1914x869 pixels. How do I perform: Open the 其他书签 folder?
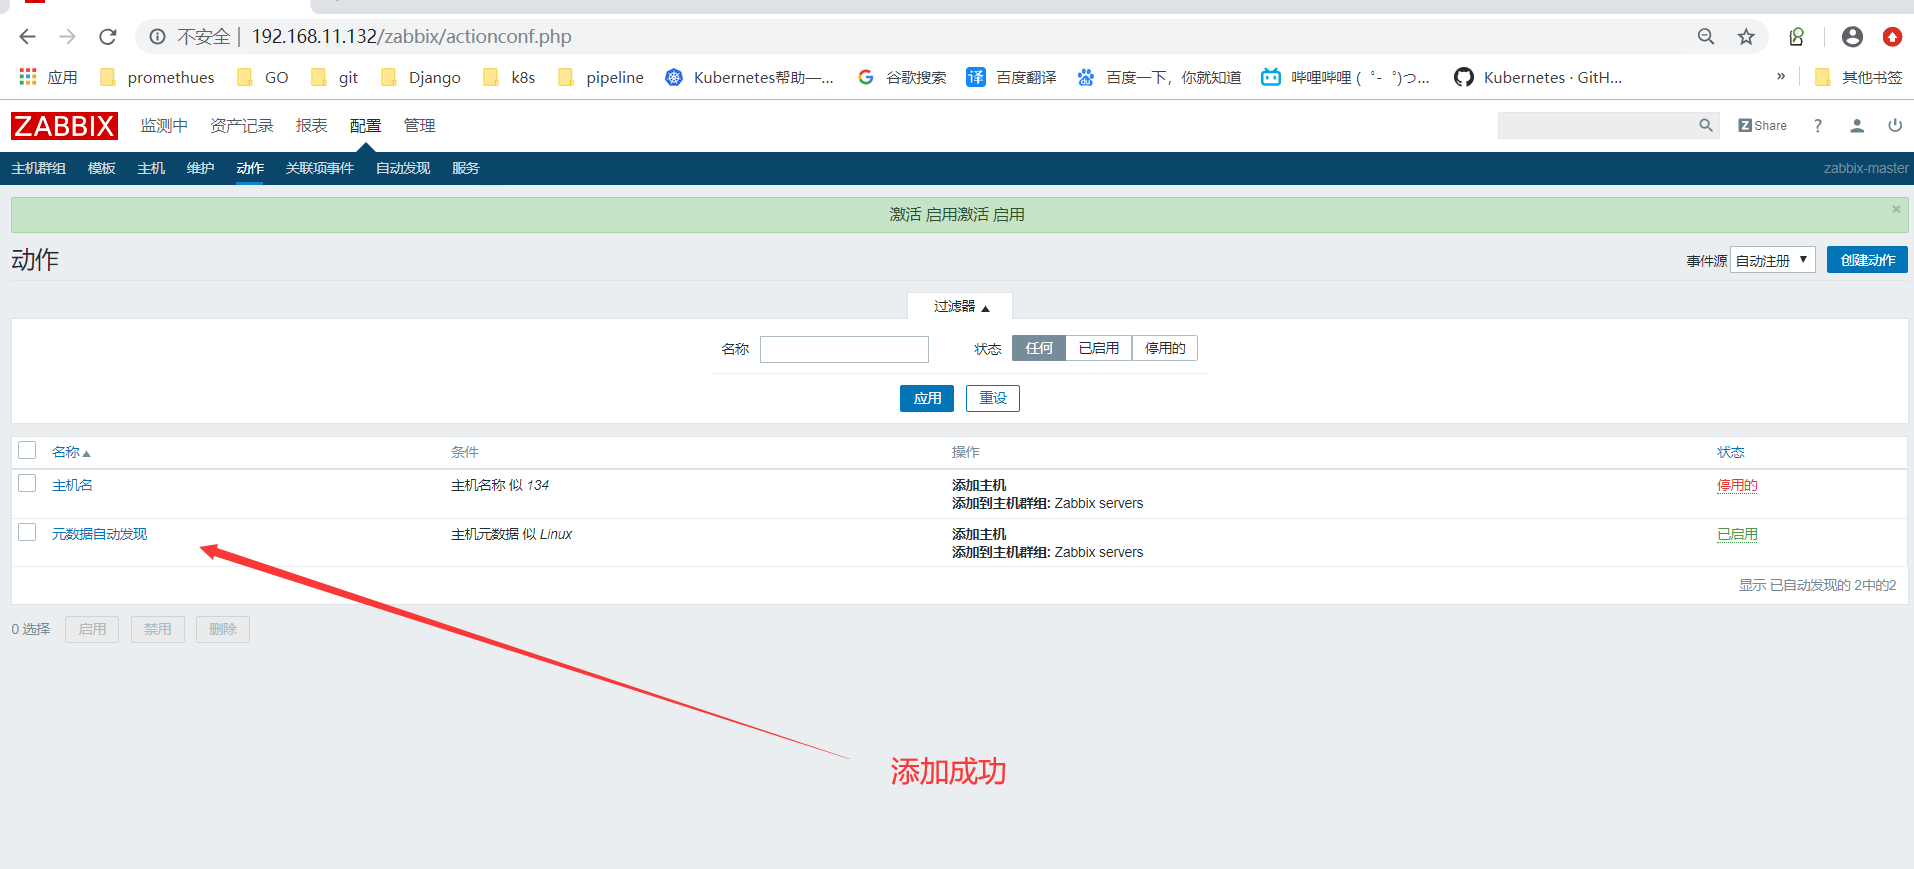click(1858, 77)
